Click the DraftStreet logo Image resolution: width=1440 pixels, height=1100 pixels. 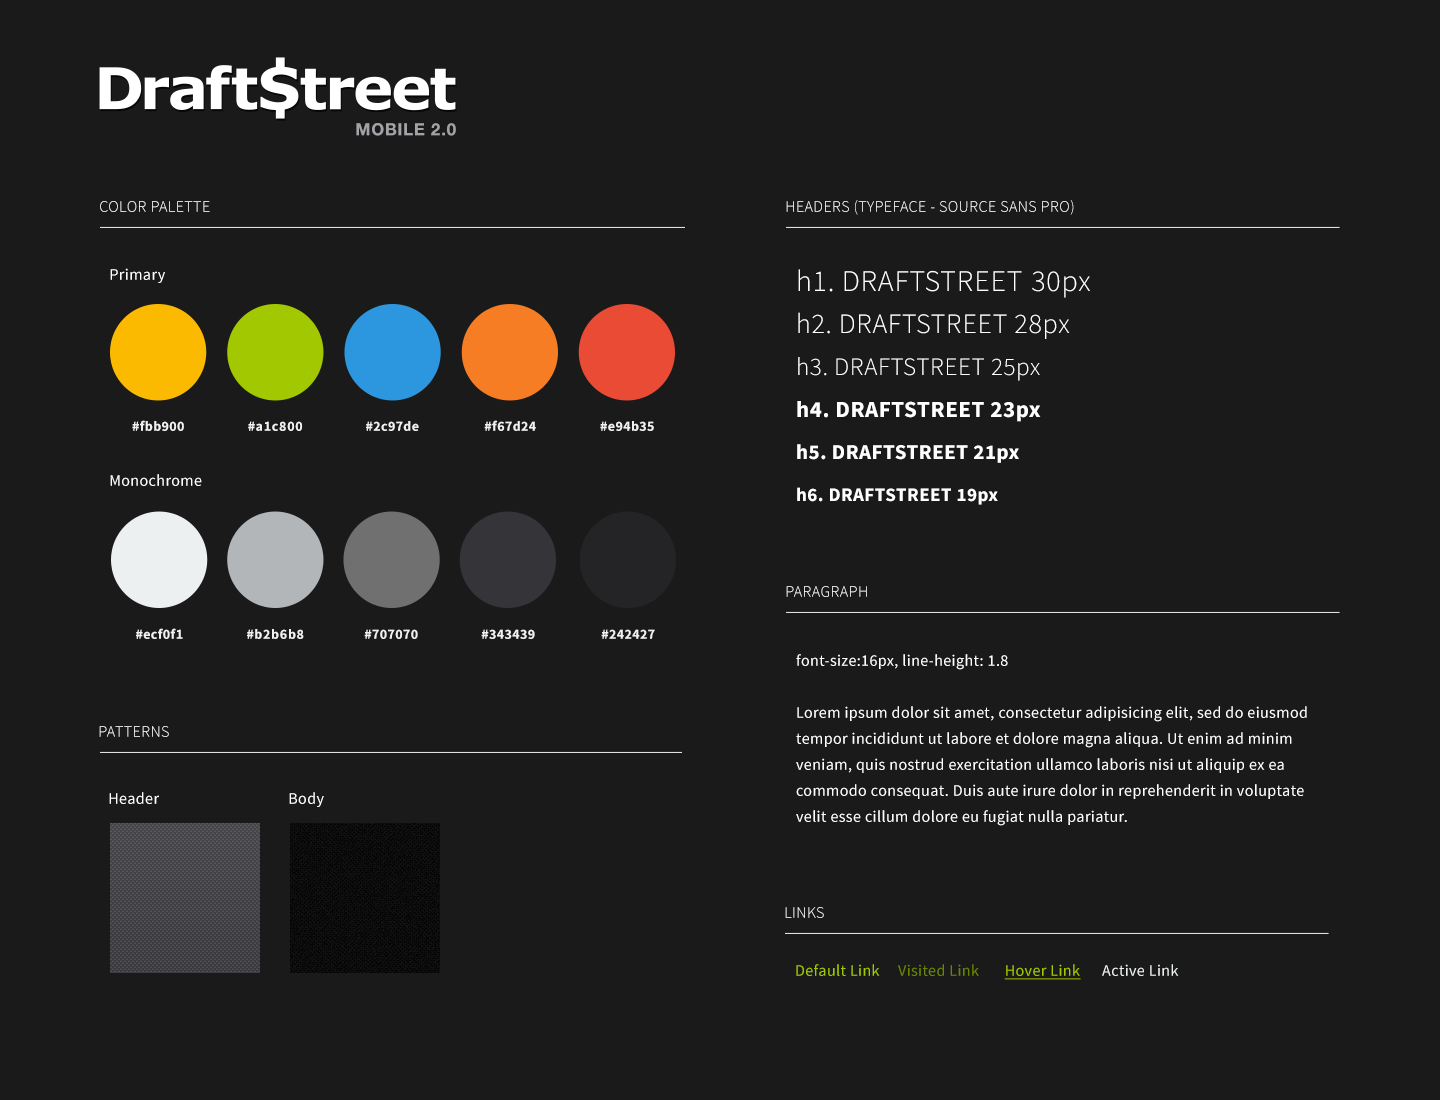[277, 89]
